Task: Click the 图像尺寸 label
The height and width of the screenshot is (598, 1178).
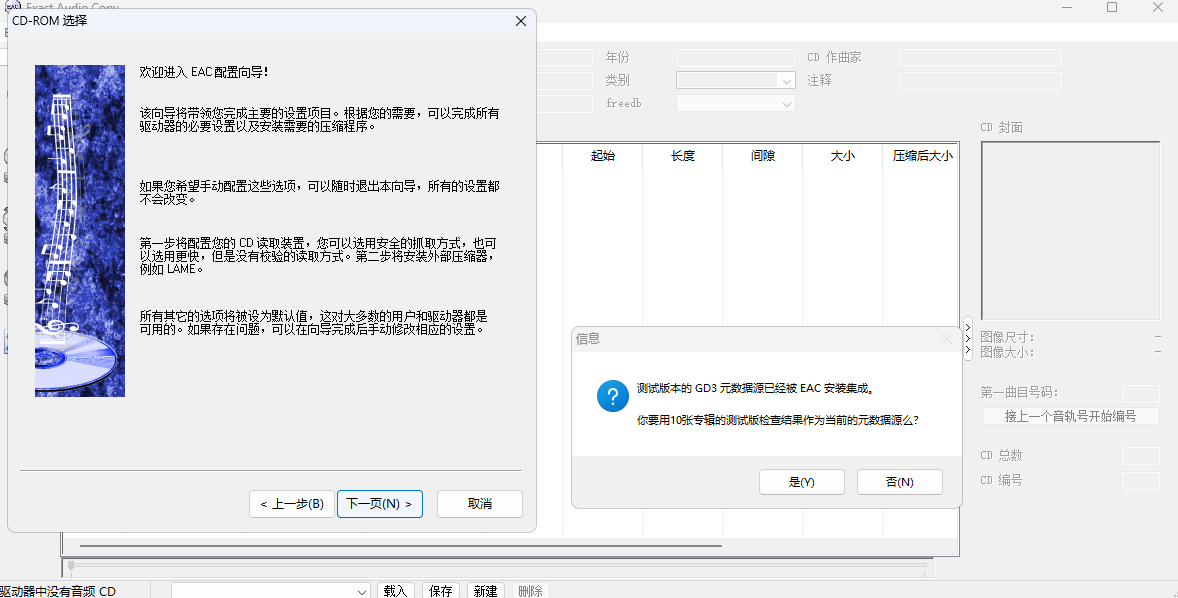Action: pyautogui.click(x=1007, y=338)
